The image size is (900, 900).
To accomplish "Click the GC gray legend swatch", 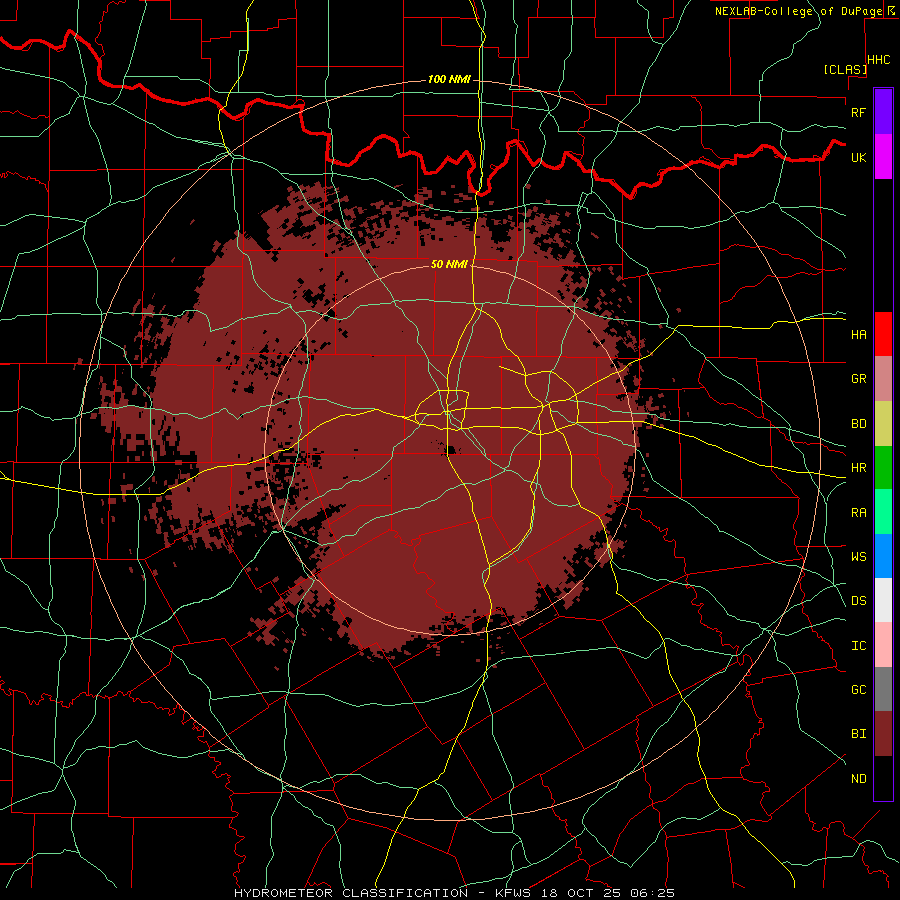I will click(883, 689).
